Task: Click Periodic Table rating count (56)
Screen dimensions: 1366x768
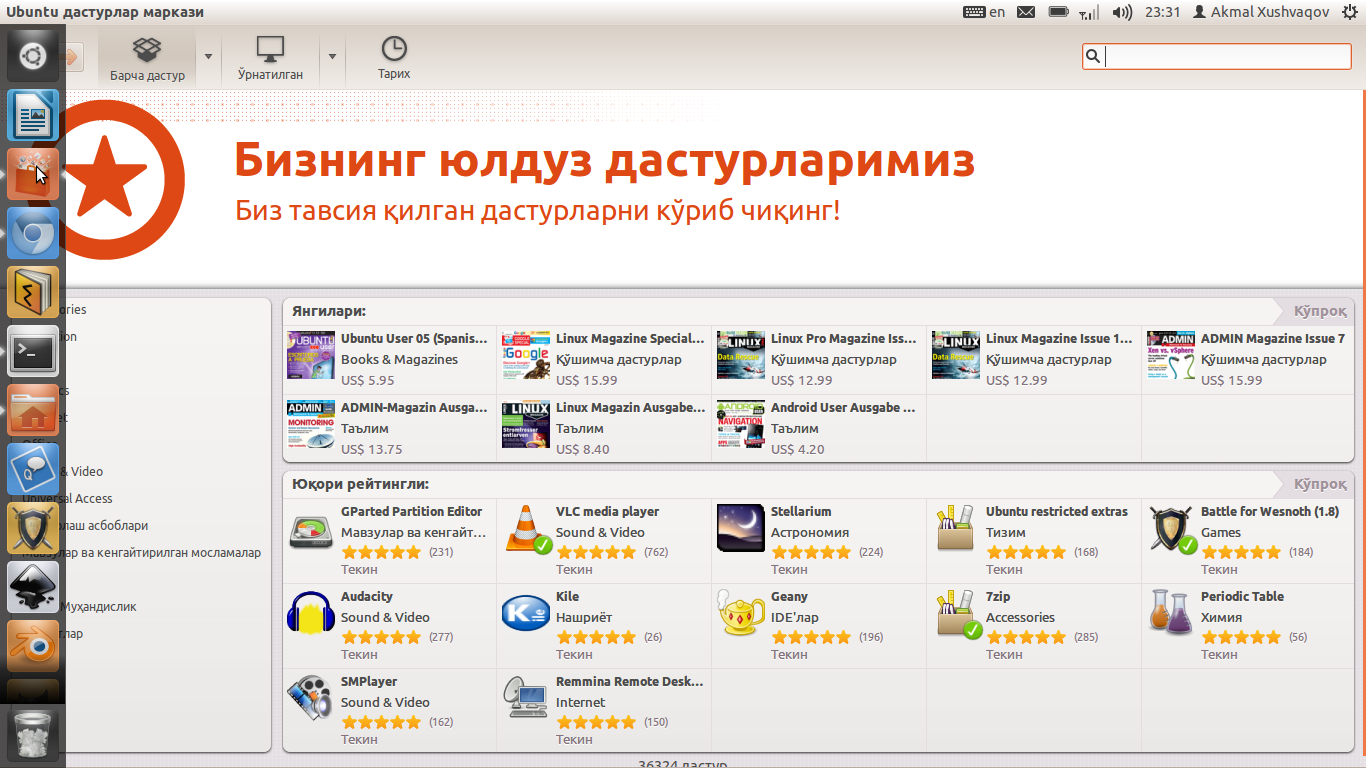Action: click(1298, 637)
